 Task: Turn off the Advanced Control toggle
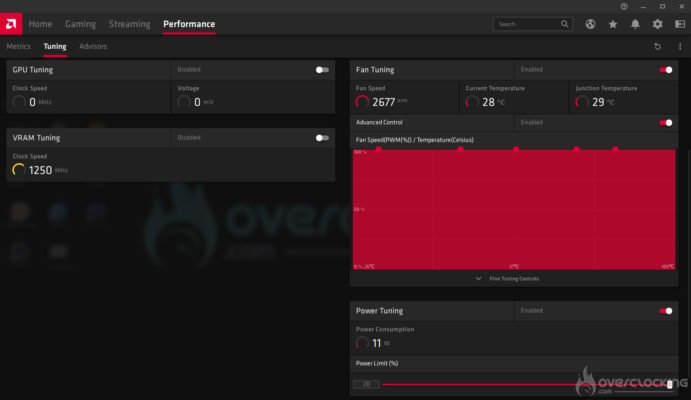tap(665, 122)
